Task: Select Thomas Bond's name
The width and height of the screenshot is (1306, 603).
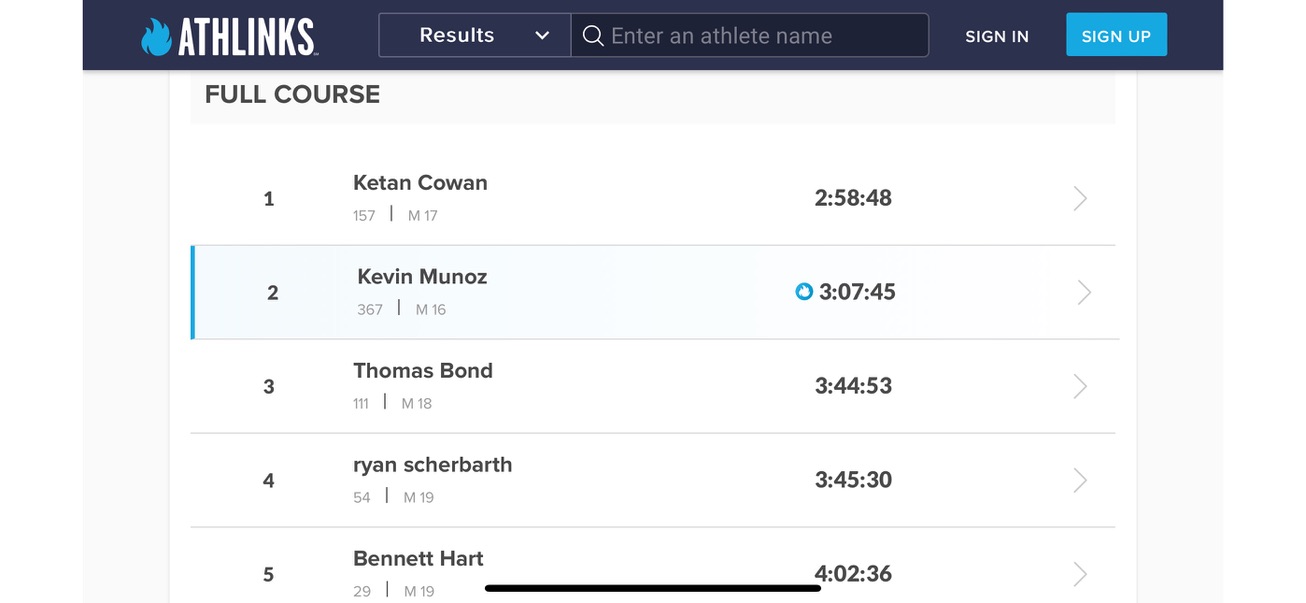Action: click(423, 371)
